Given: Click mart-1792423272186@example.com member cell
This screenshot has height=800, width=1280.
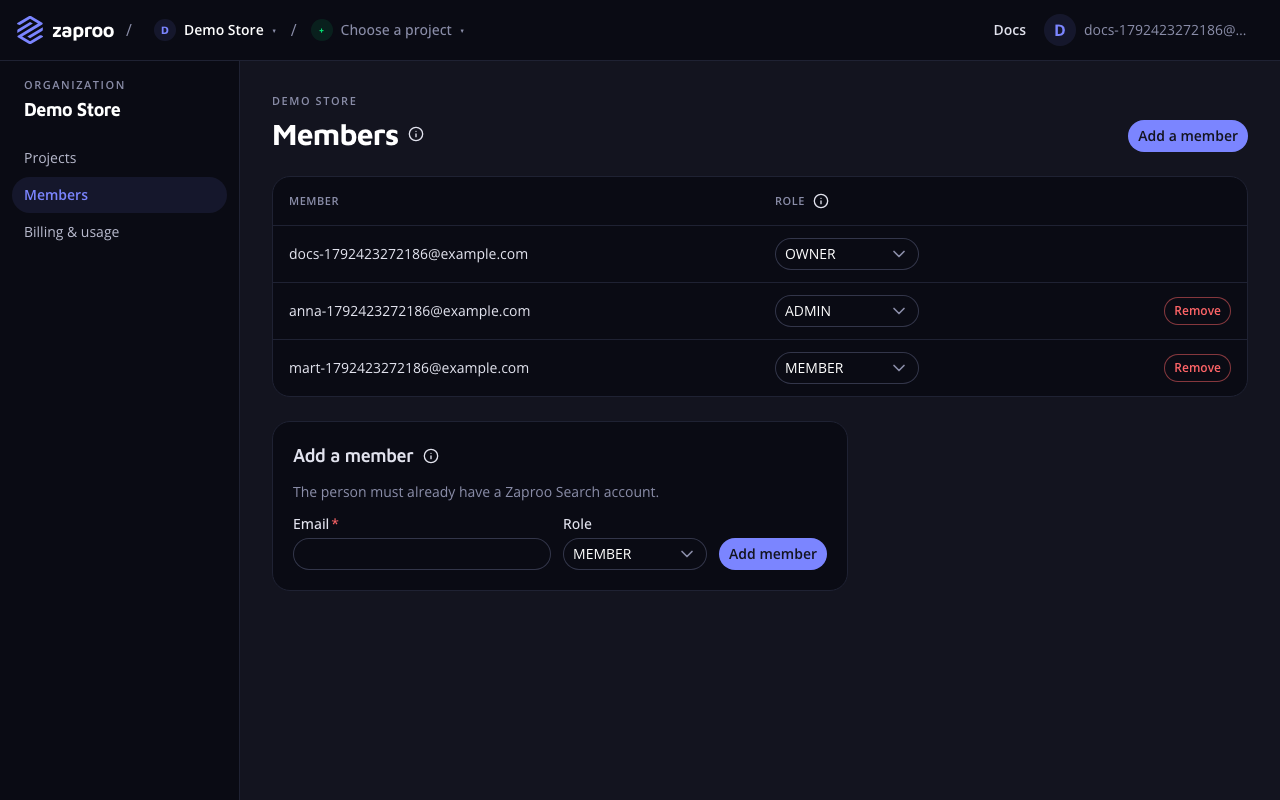Looking at the screenshot, I should point(409,368).
